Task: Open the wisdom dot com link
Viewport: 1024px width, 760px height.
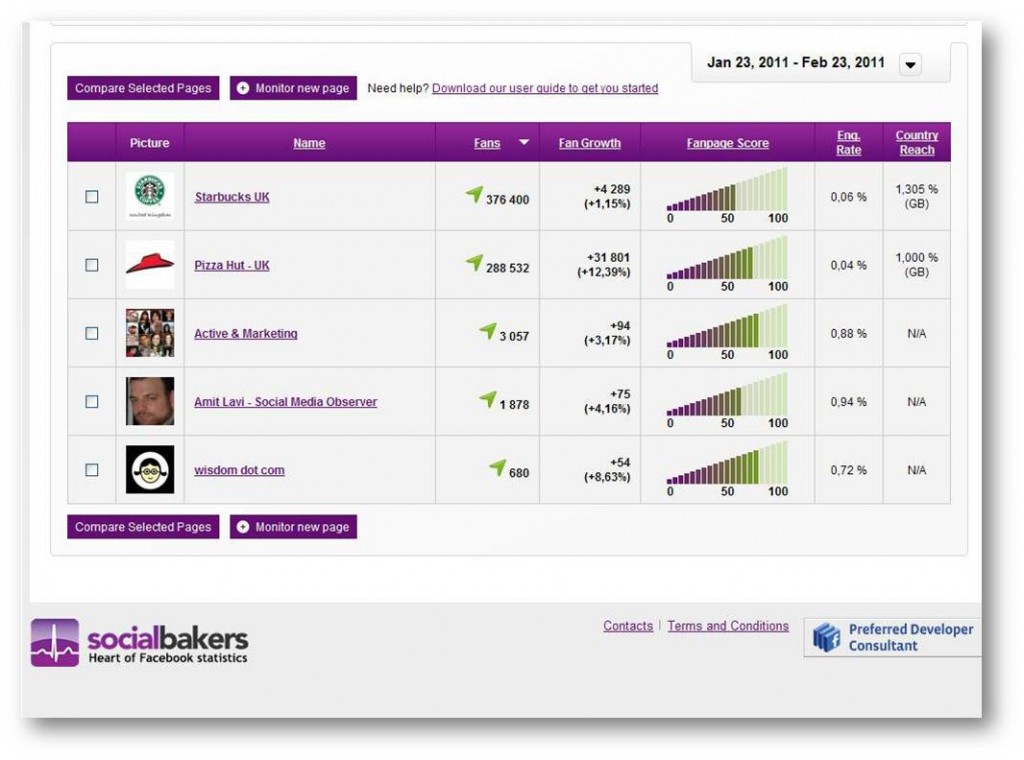Action: click(x=239, y=470)
